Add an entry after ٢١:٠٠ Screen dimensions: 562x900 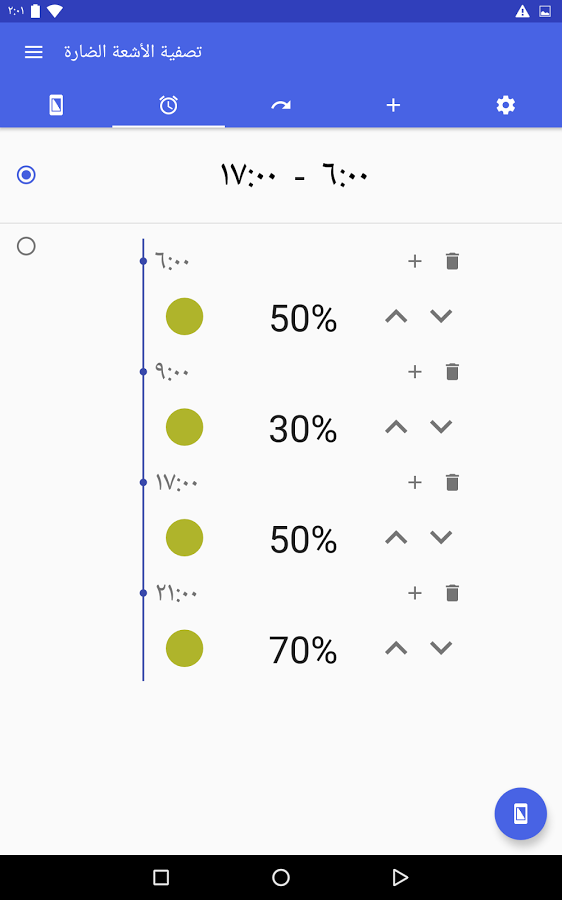[414, 593]
